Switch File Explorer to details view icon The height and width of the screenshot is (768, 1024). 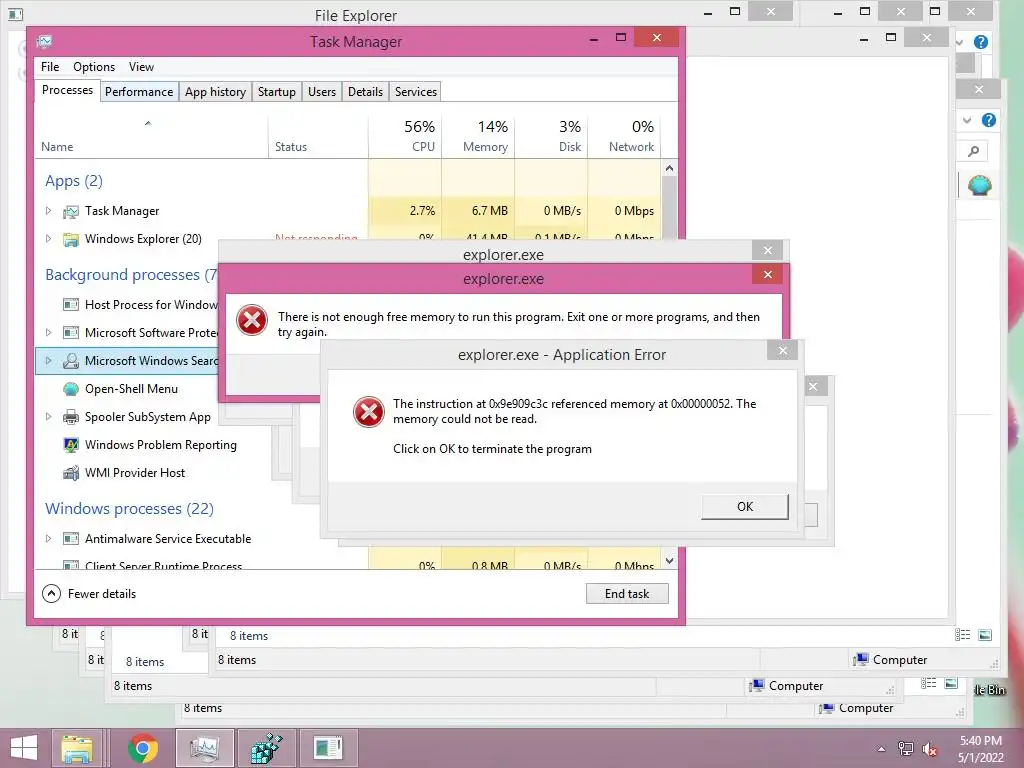pyautogui.click(x=962, y=635)
